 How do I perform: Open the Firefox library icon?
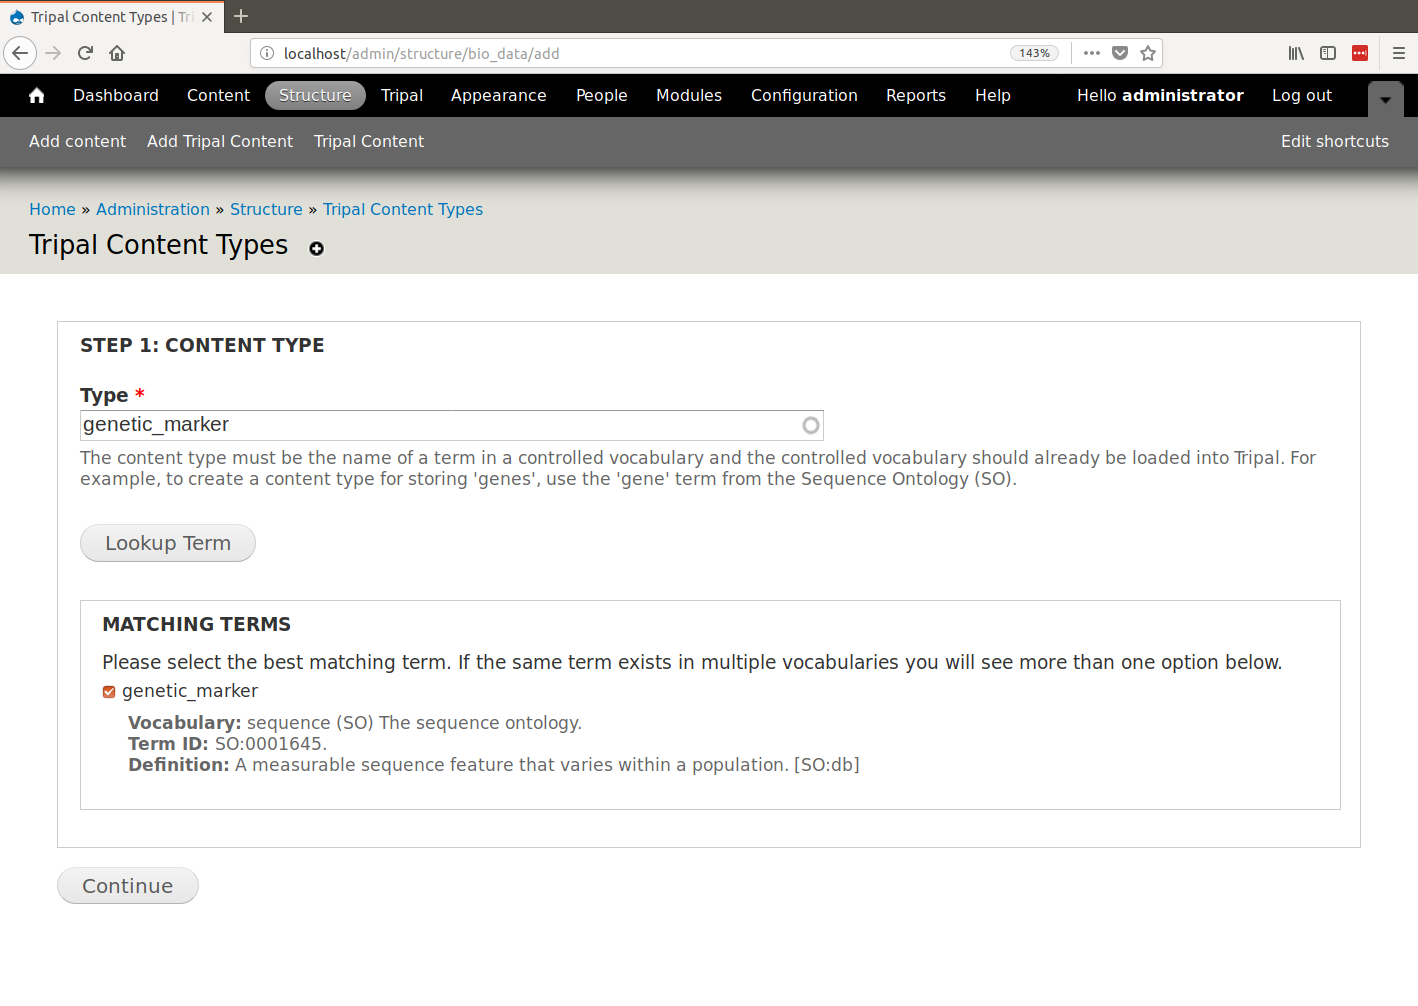[1296, 53]
